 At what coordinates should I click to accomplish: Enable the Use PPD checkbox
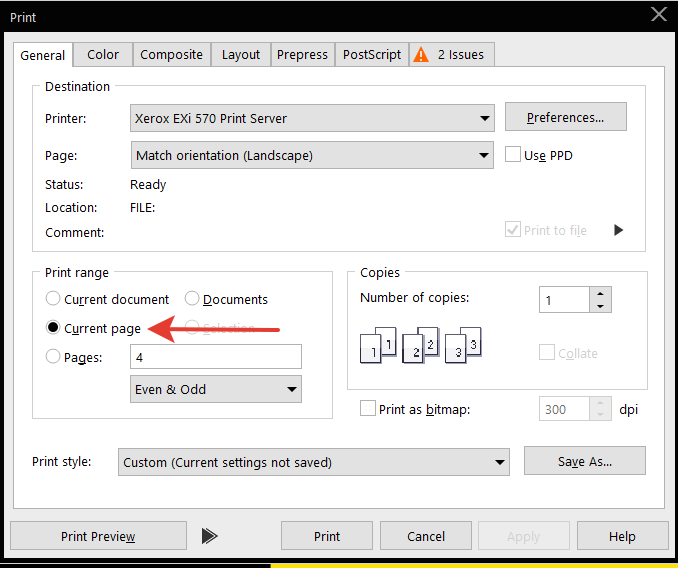tap(513, 154)
